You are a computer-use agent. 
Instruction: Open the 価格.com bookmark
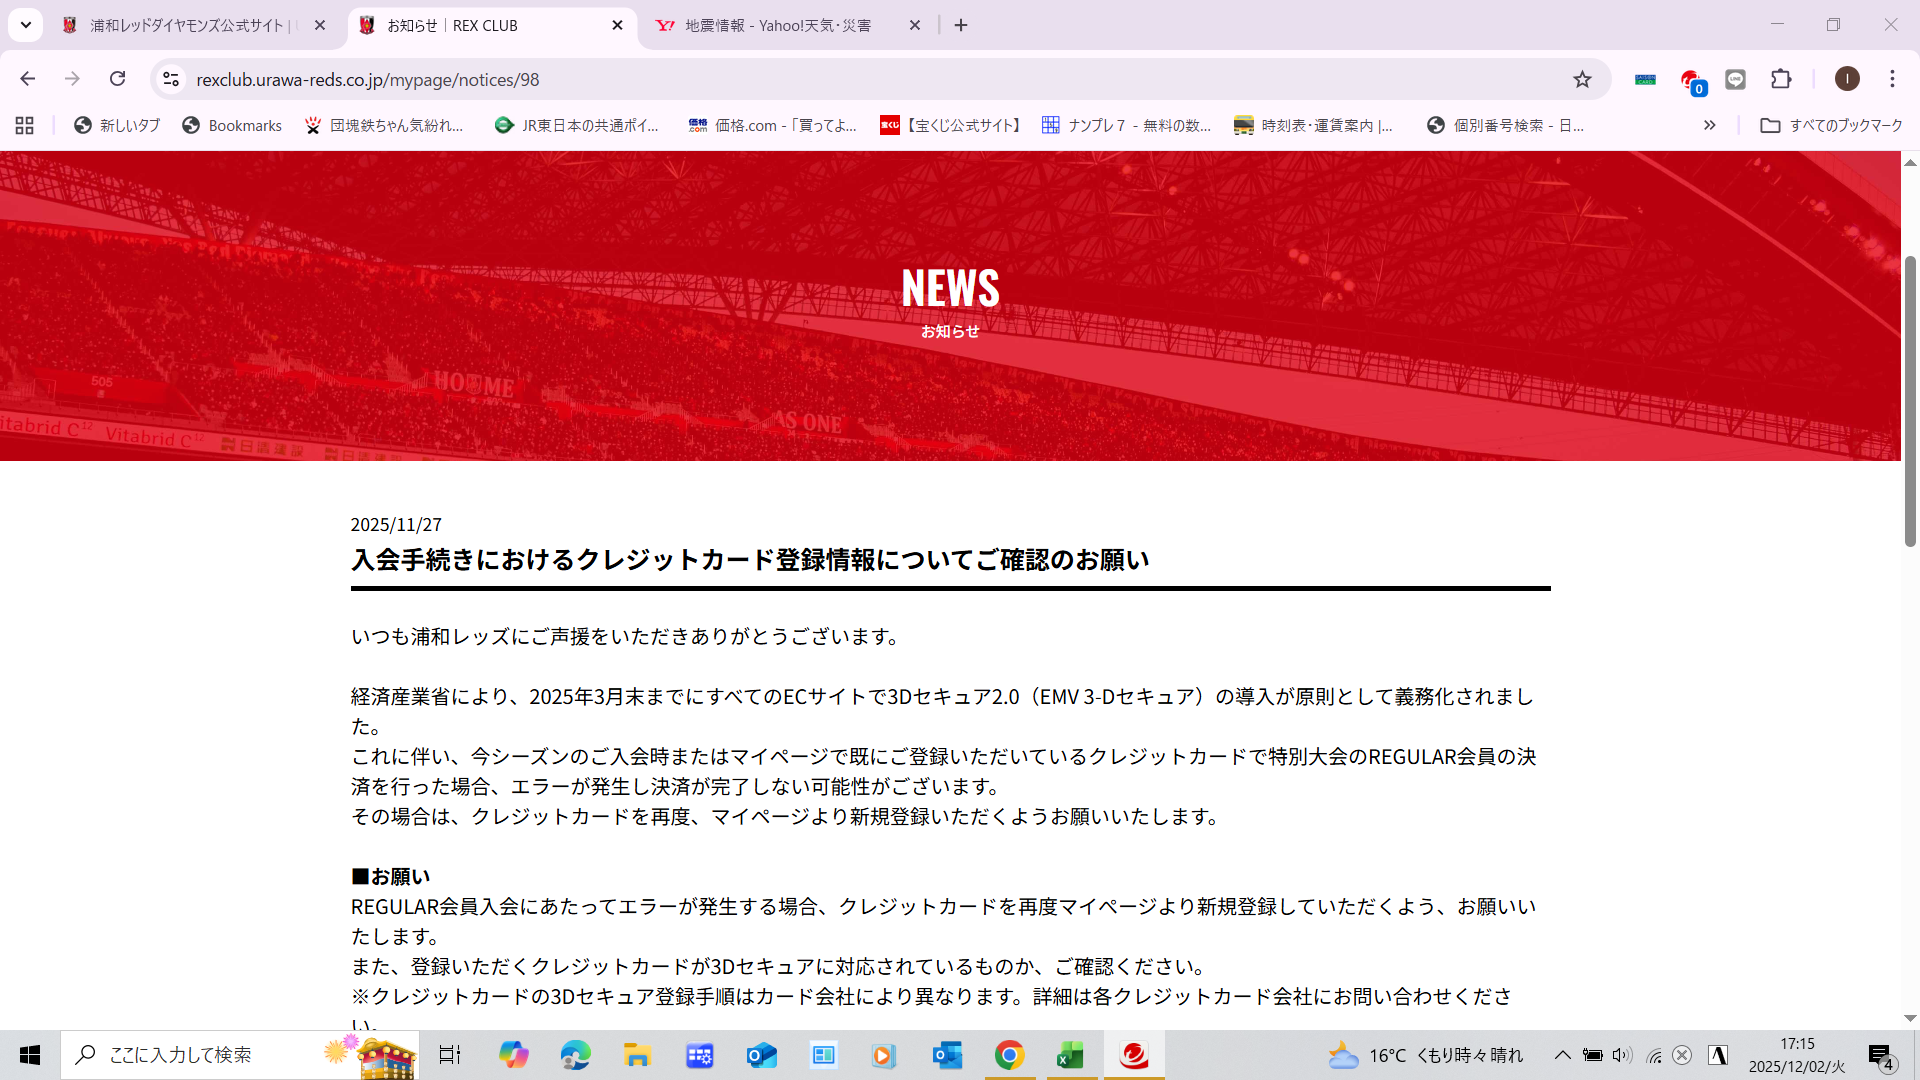(x=772, y=125)
